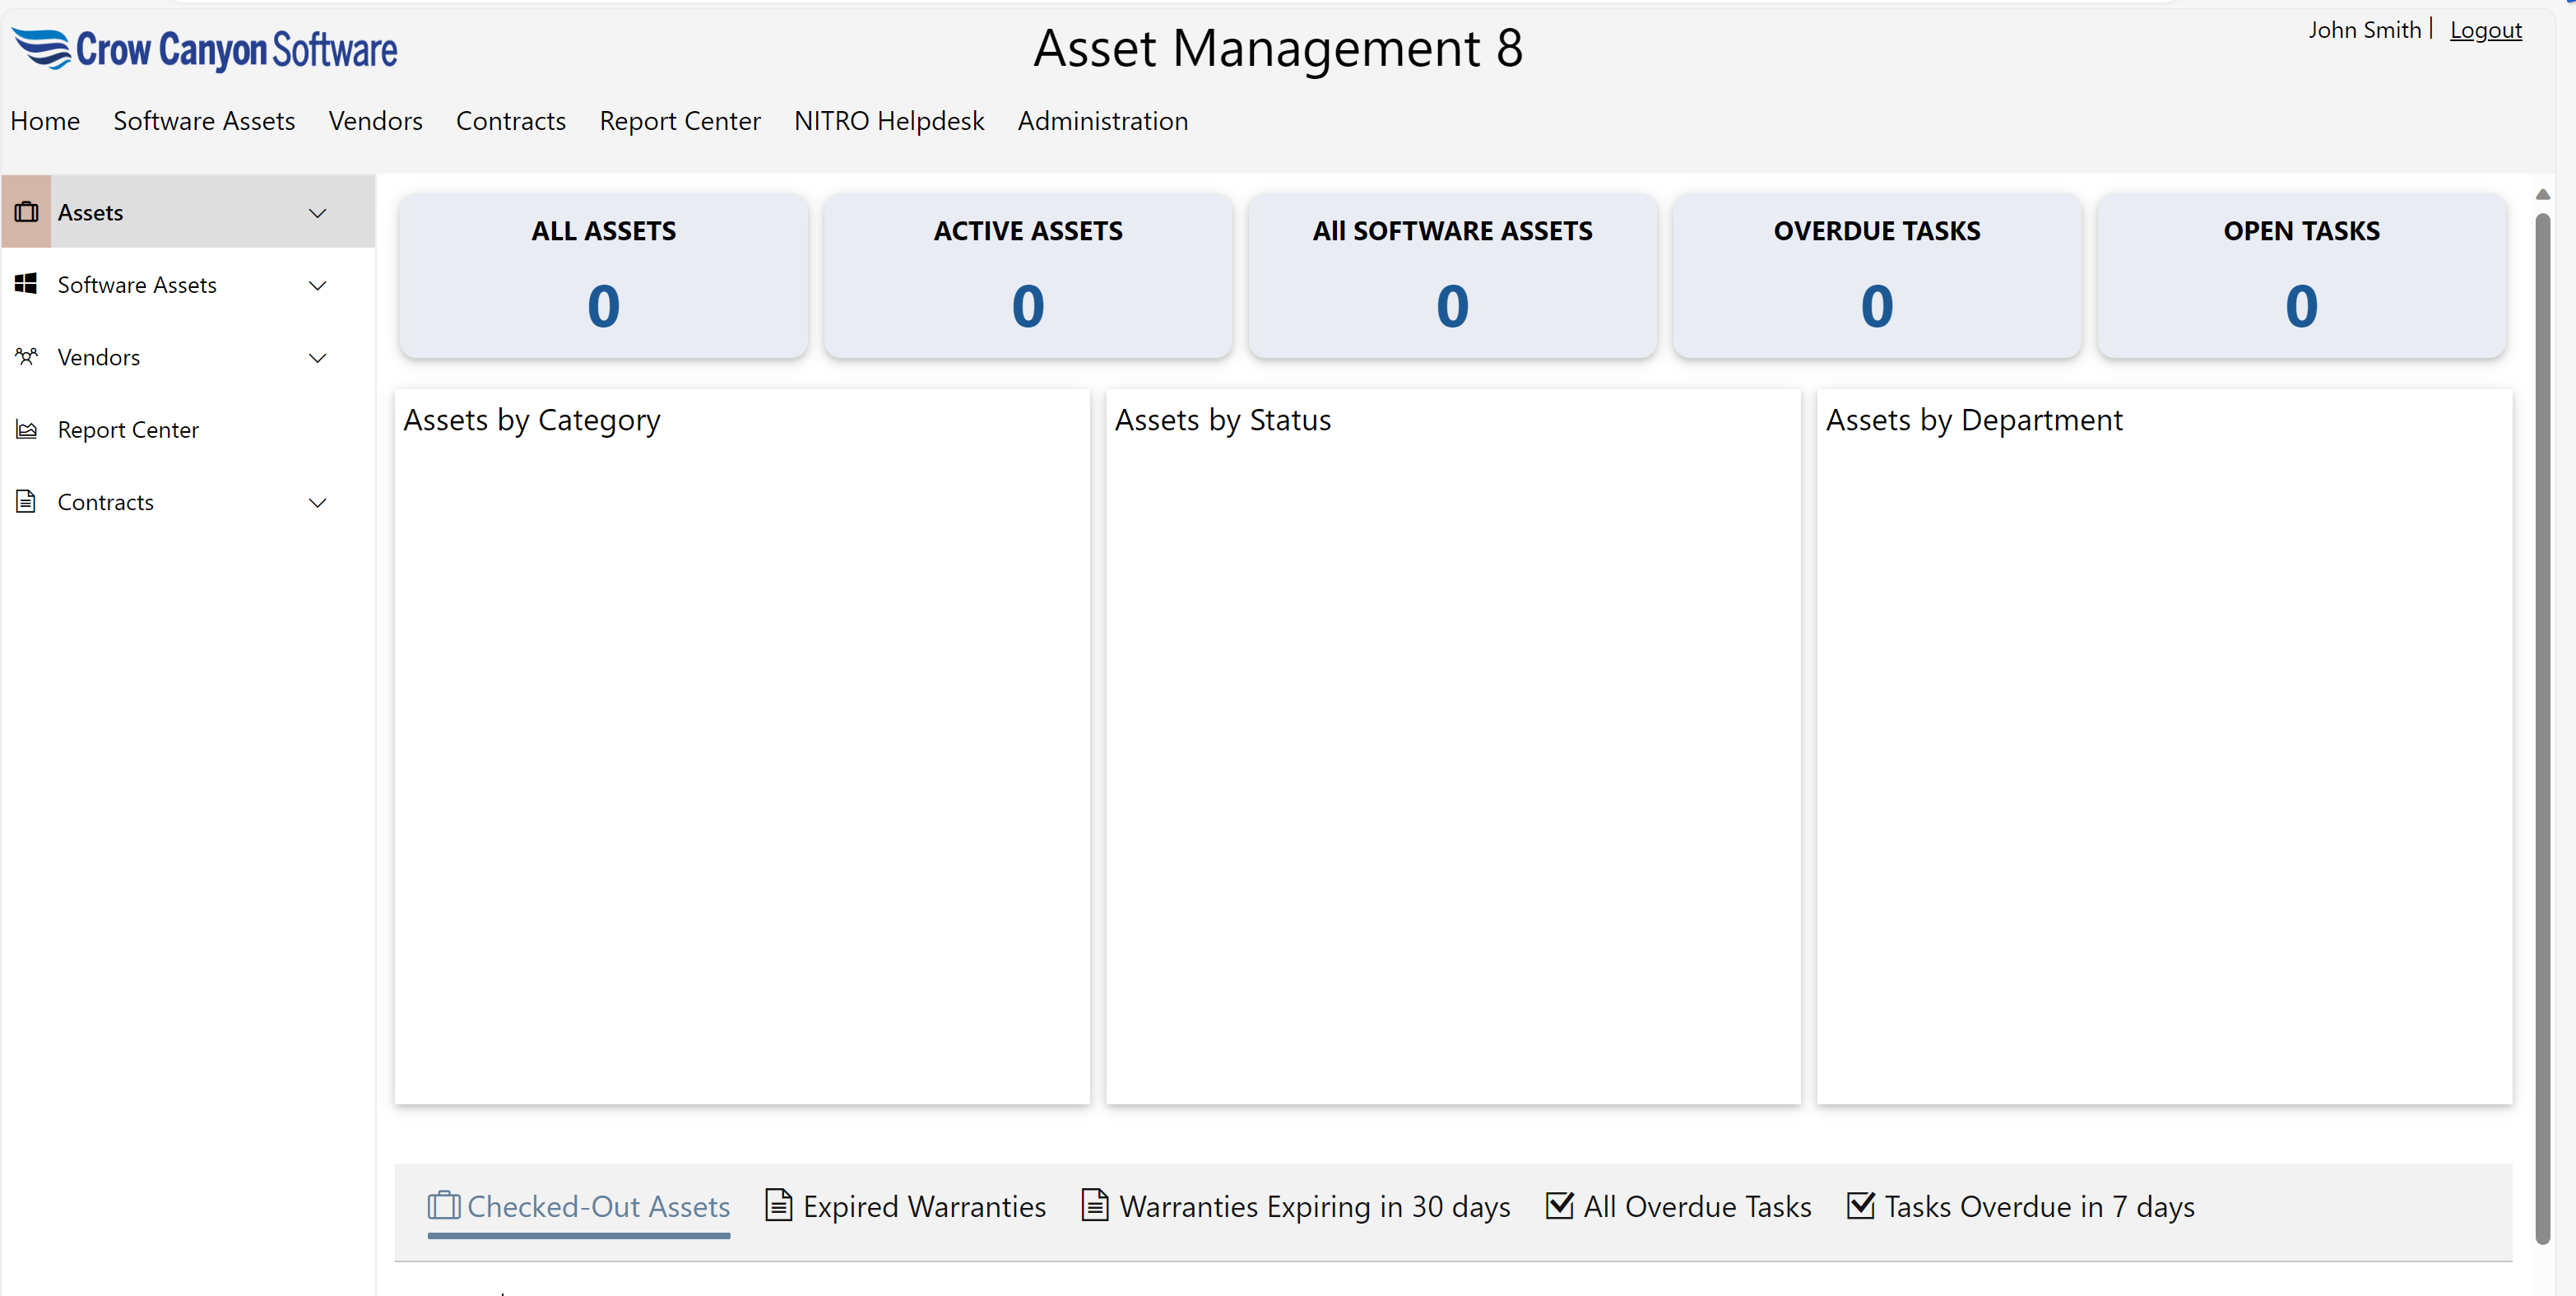Open NITRO Helpdesk from top navigation

(889, 121)
